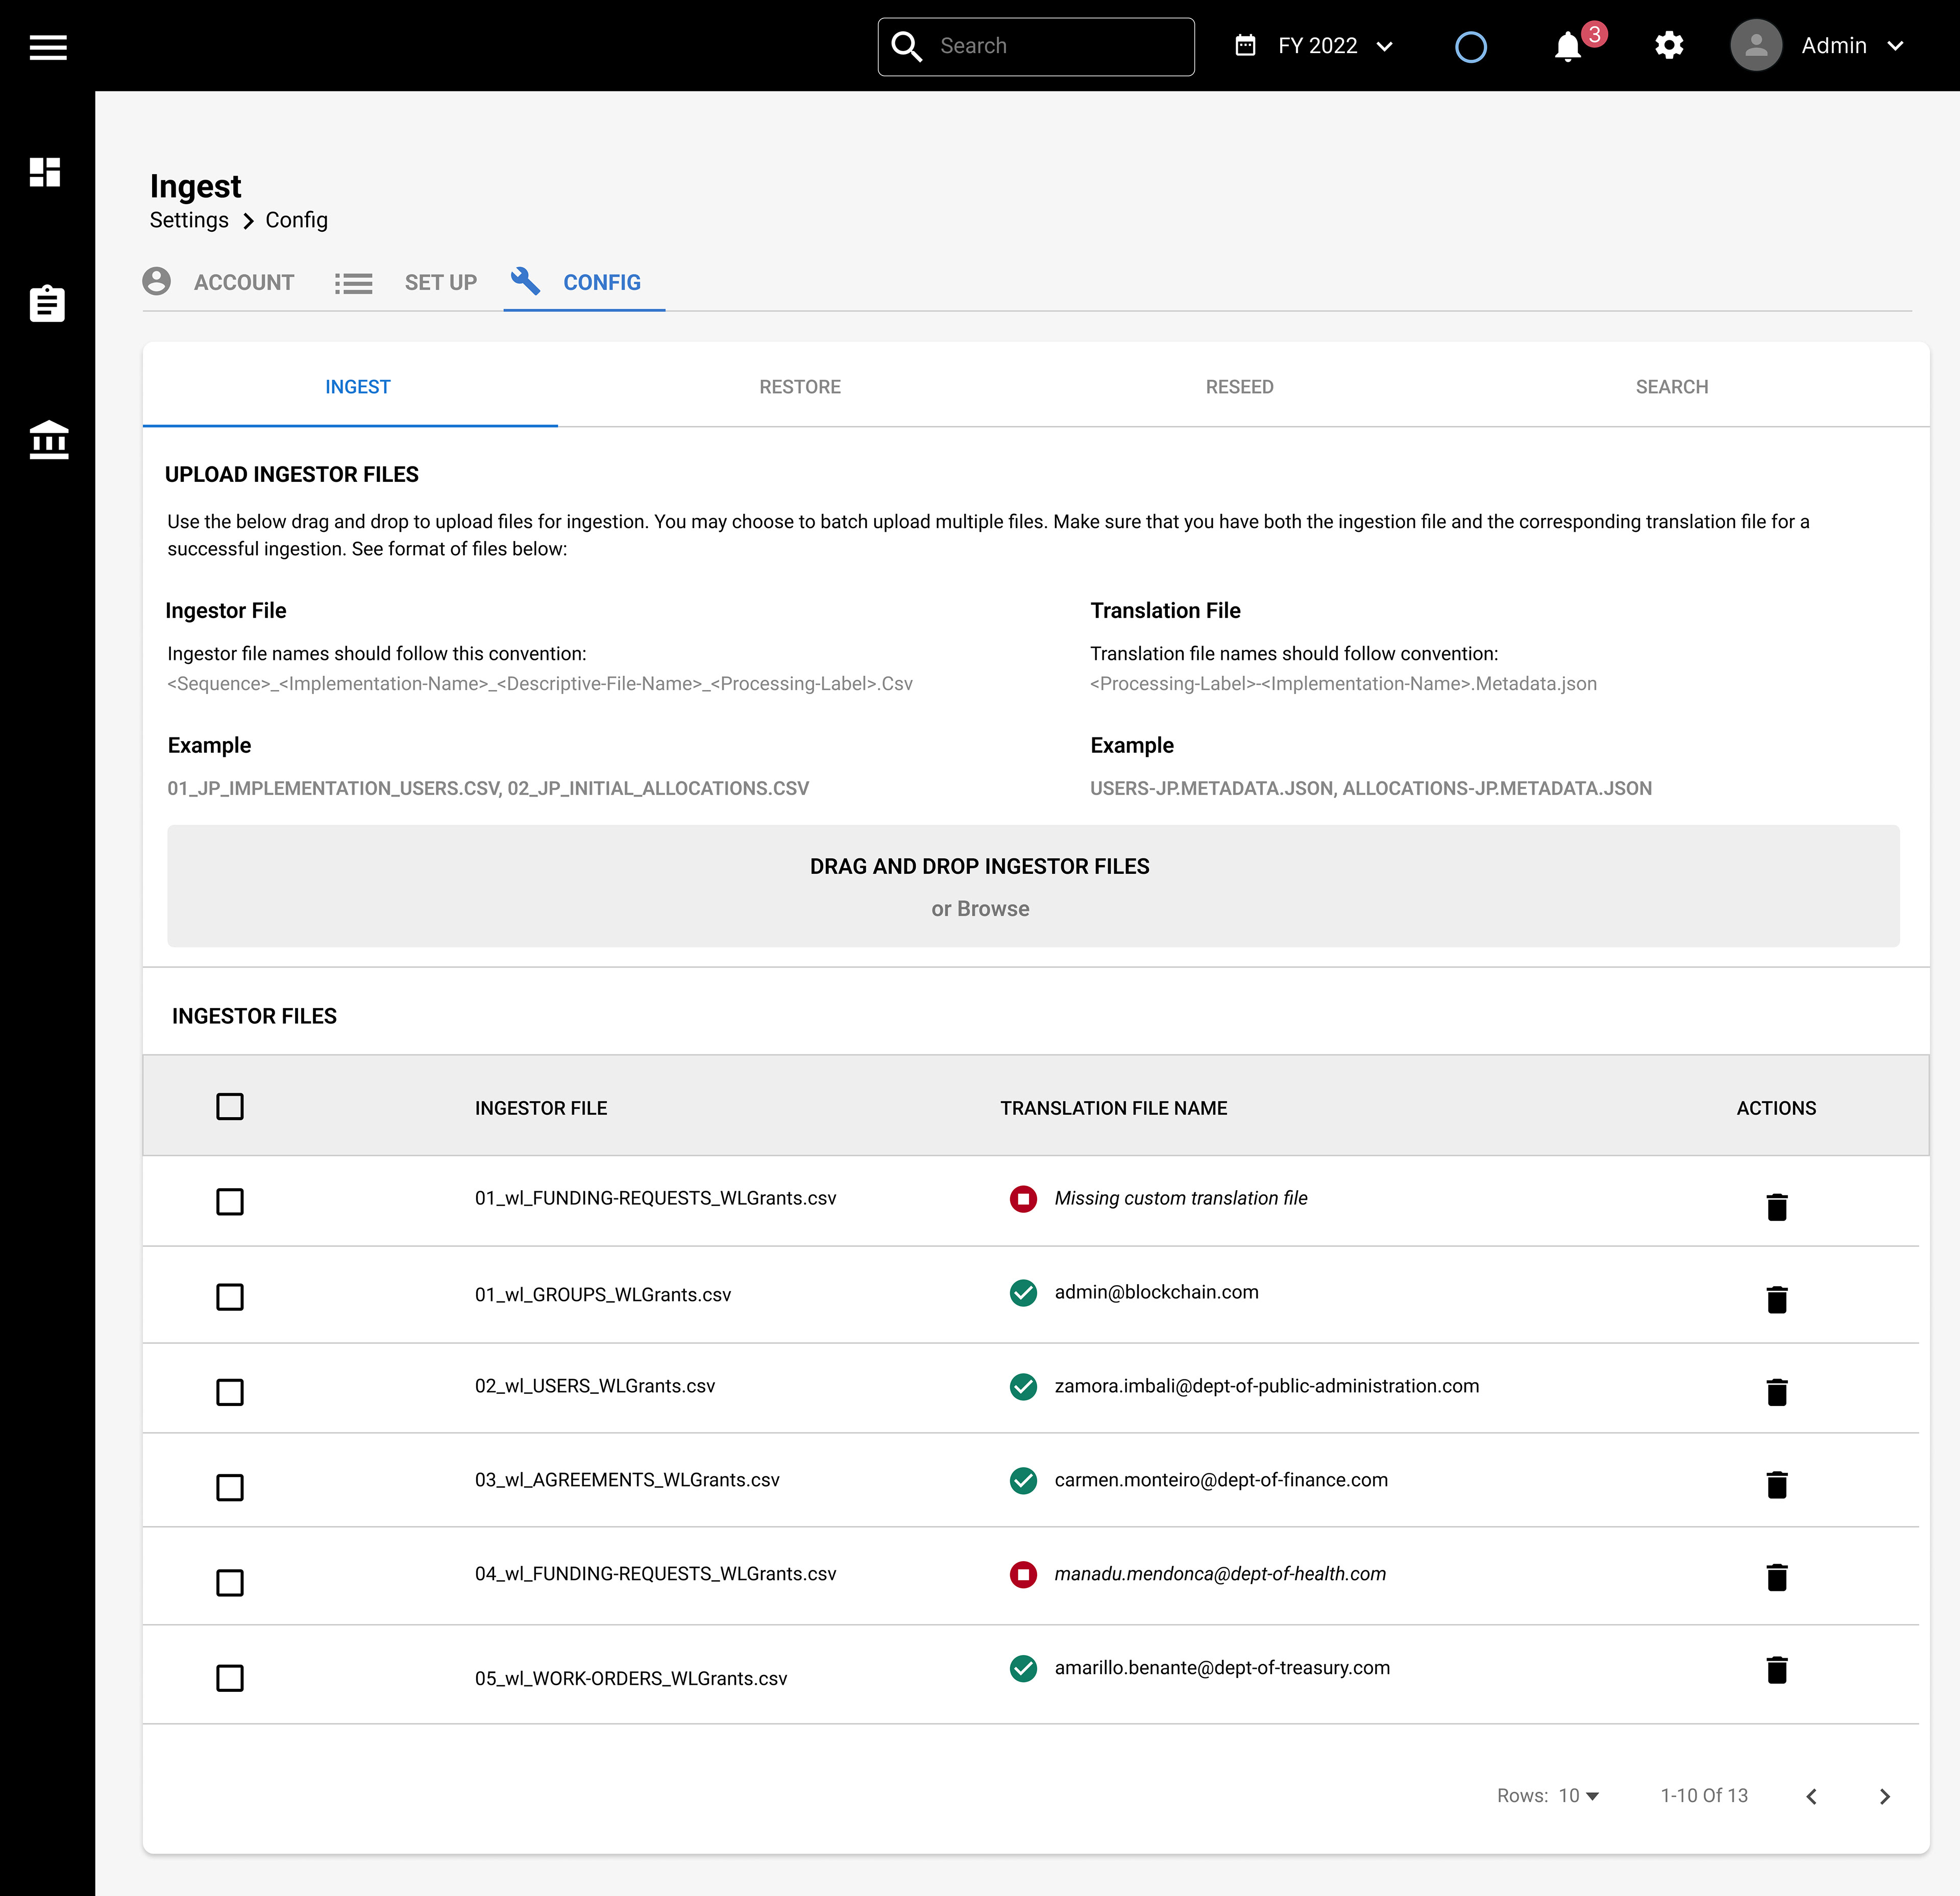Click the search magnifier icon
Screen dimensions: 1960x1896
pos(907,46)
